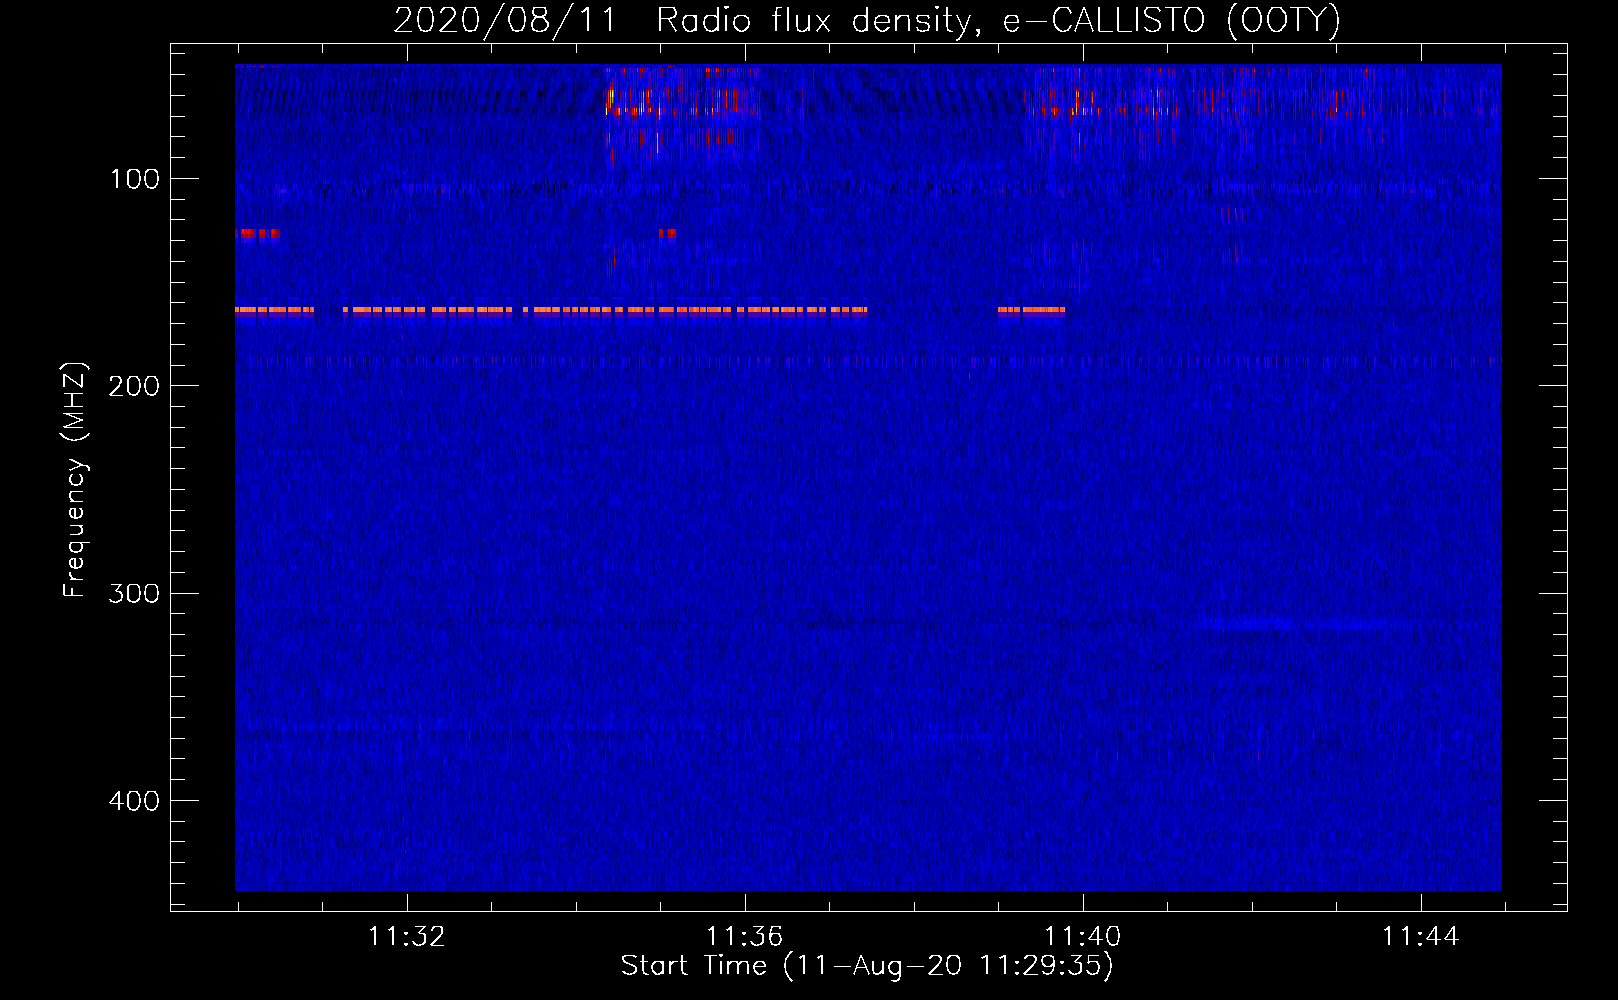The image size is (1618, 1000).
Task: Click the 300 frequency tick label
Action: click(x=134, y=593)
